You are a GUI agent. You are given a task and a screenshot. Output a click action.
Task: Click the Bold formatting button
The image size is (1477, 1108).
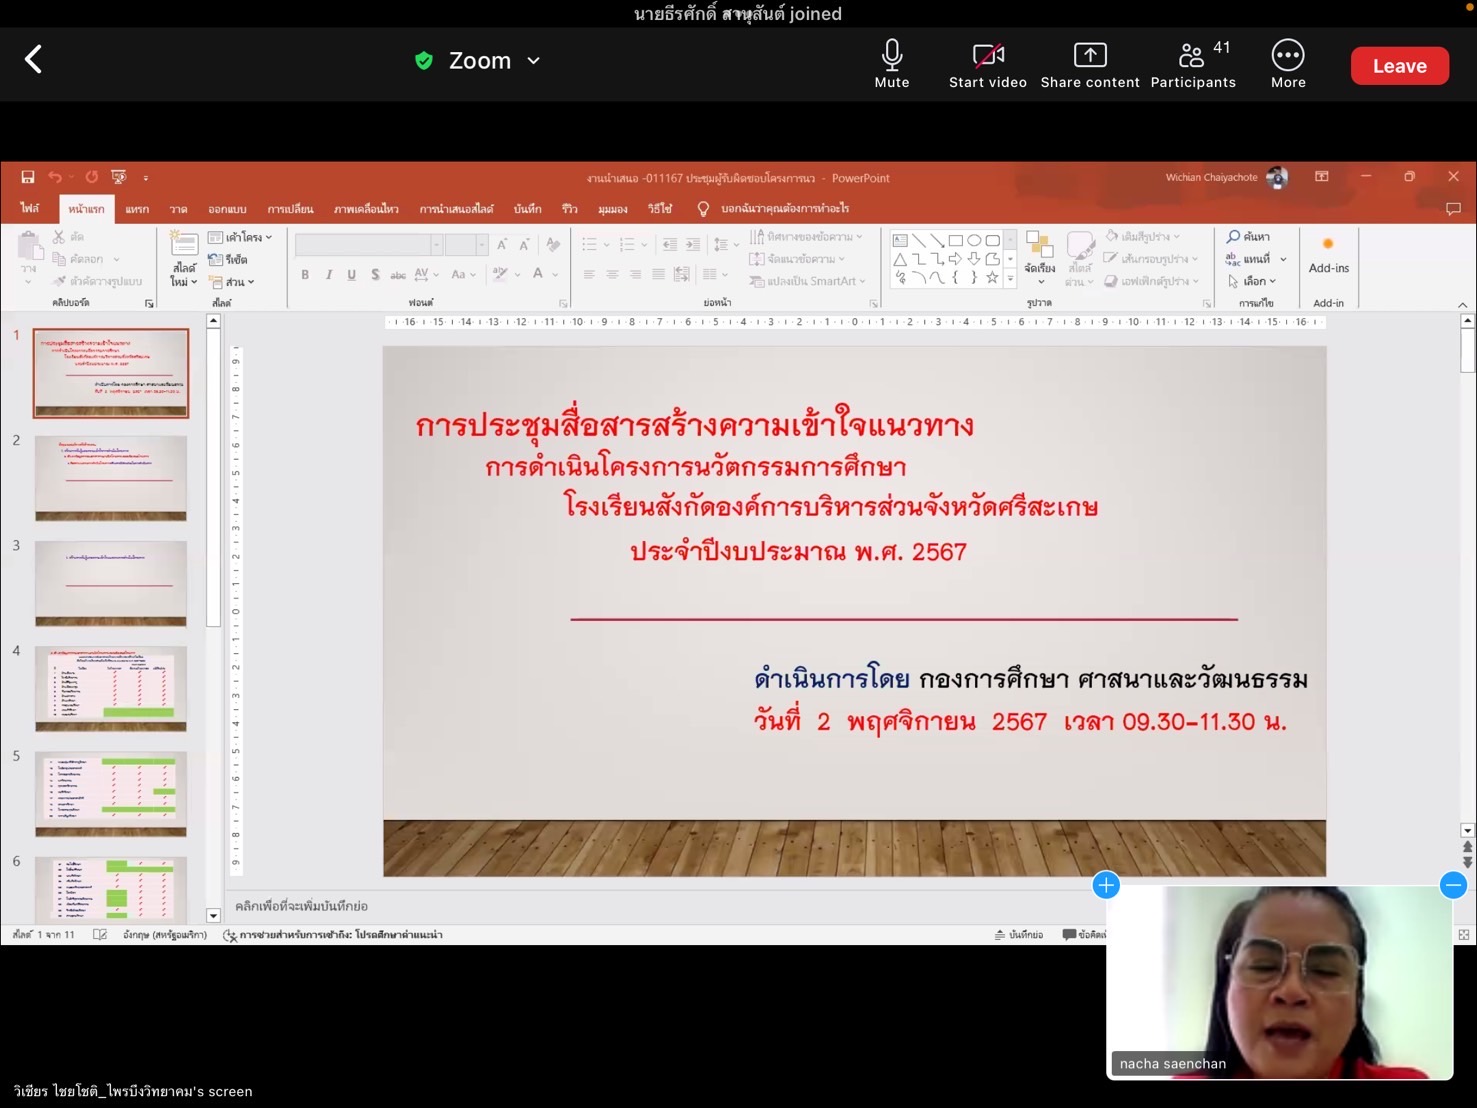click(x=305, y=275)
